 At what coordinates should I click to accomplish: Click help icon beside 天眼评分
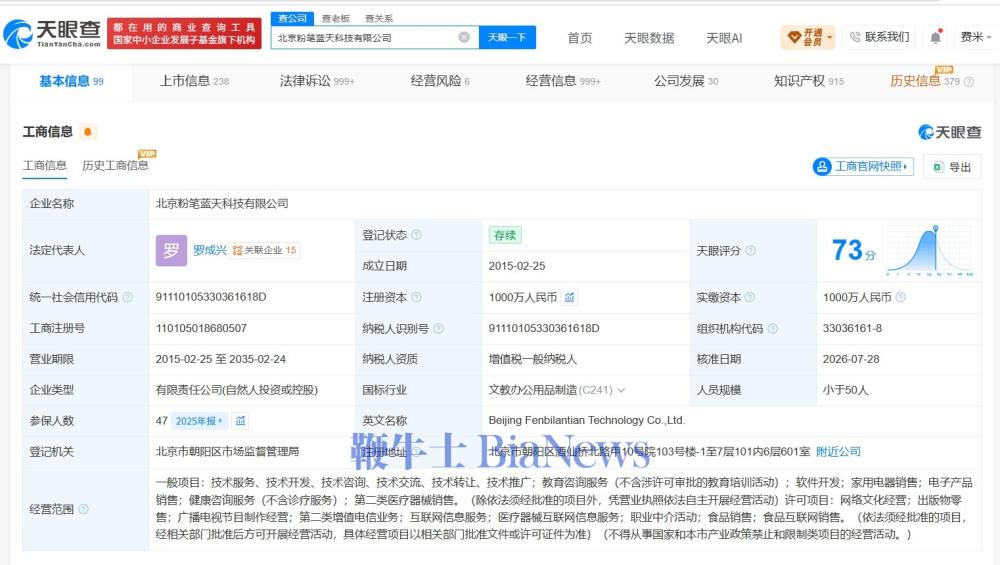[751, 251]
